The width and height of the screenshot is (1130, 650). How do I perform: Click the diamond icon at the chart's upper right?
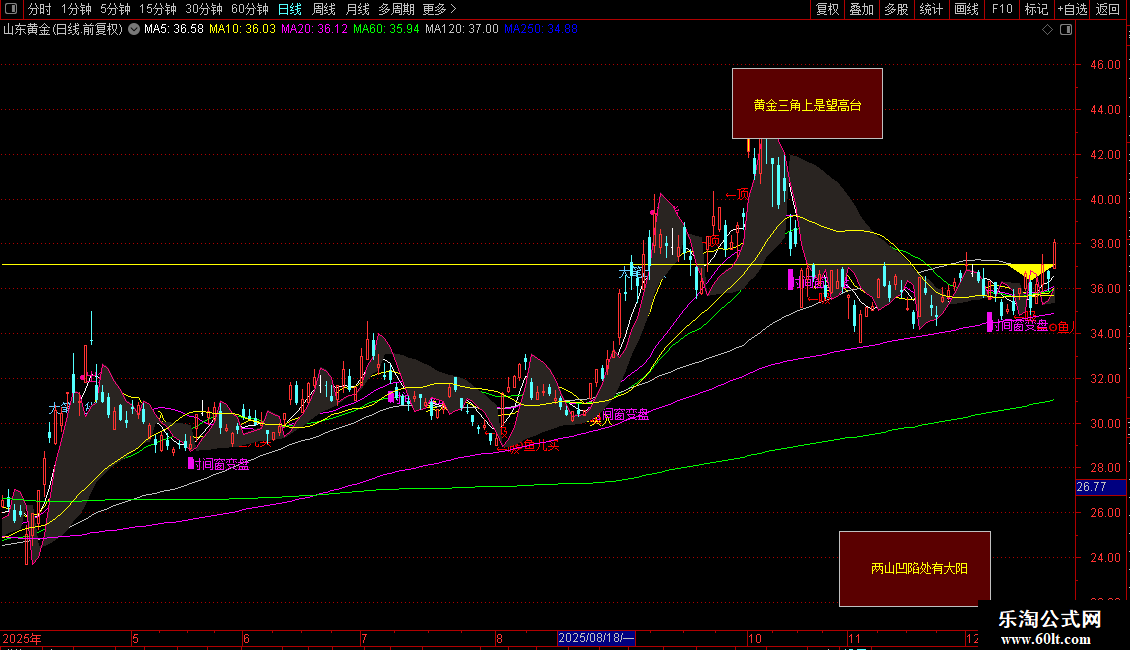(x=1047, y=30)
